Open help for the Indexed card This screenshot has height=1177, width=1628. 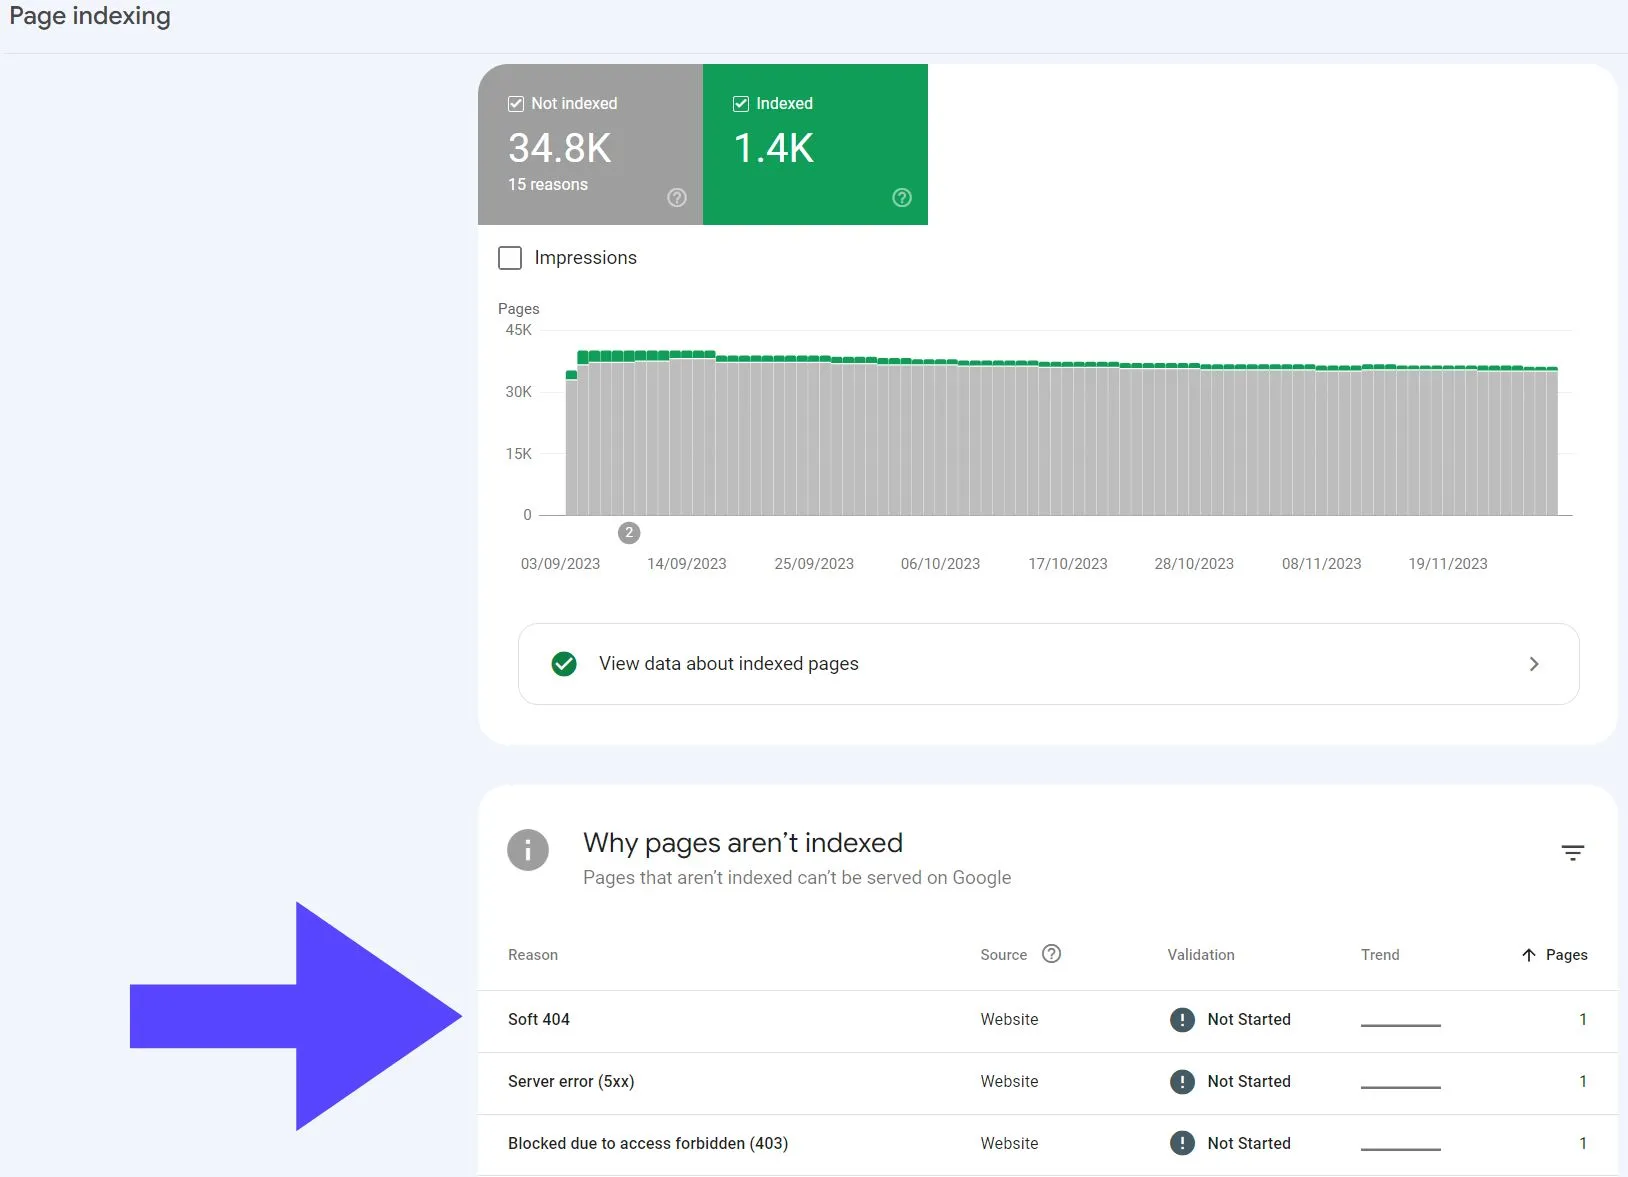(902, 198)
